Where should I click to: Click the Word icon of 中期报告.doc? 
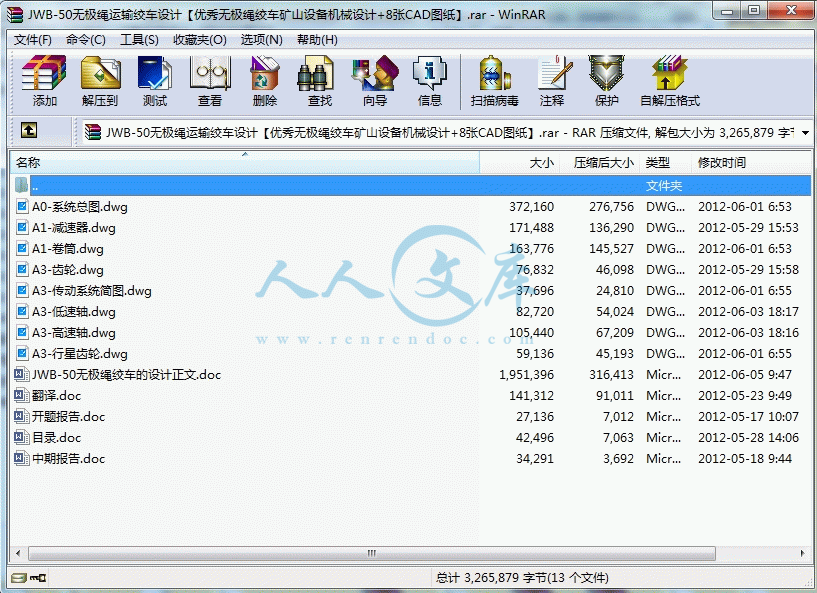click(21, 459)
